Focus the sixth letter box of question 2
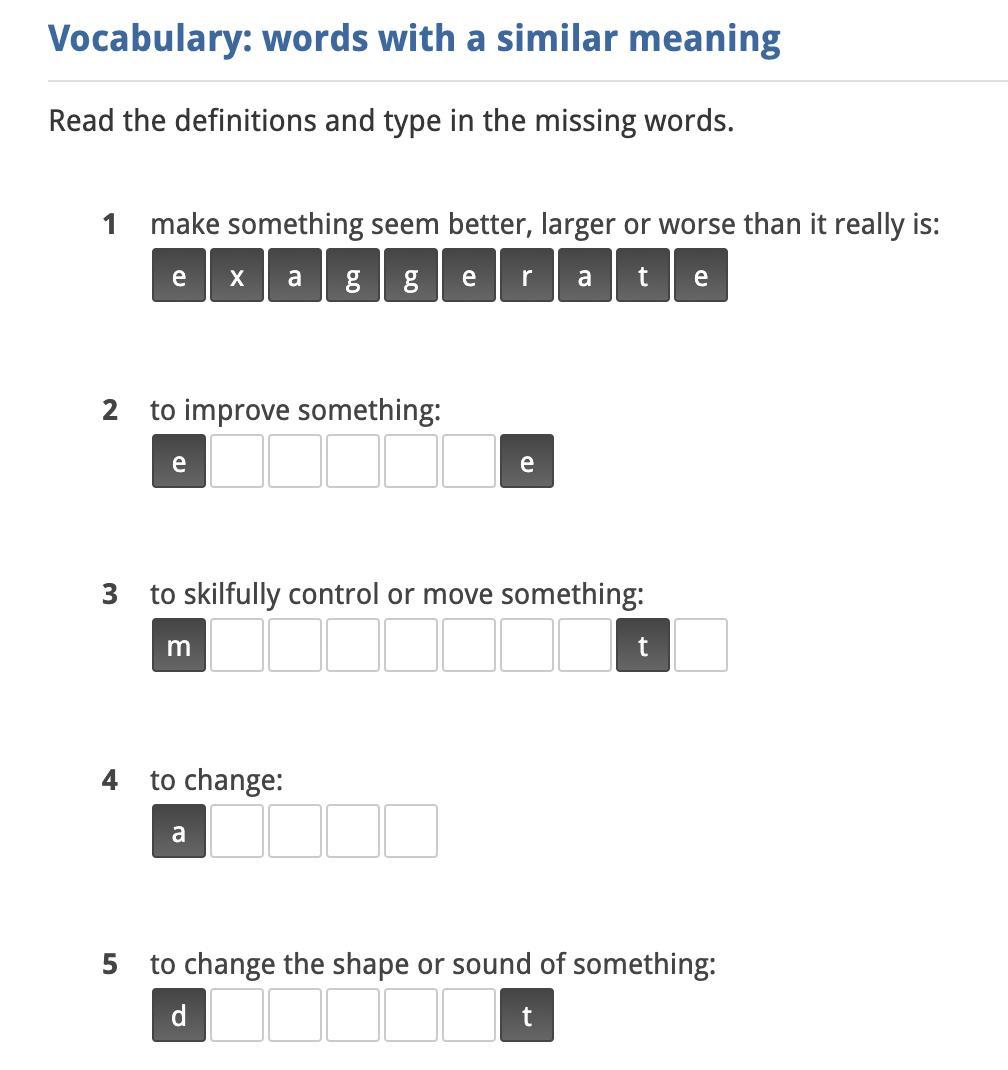This screenshot has width=1008, height=1070. pos(469,461)
